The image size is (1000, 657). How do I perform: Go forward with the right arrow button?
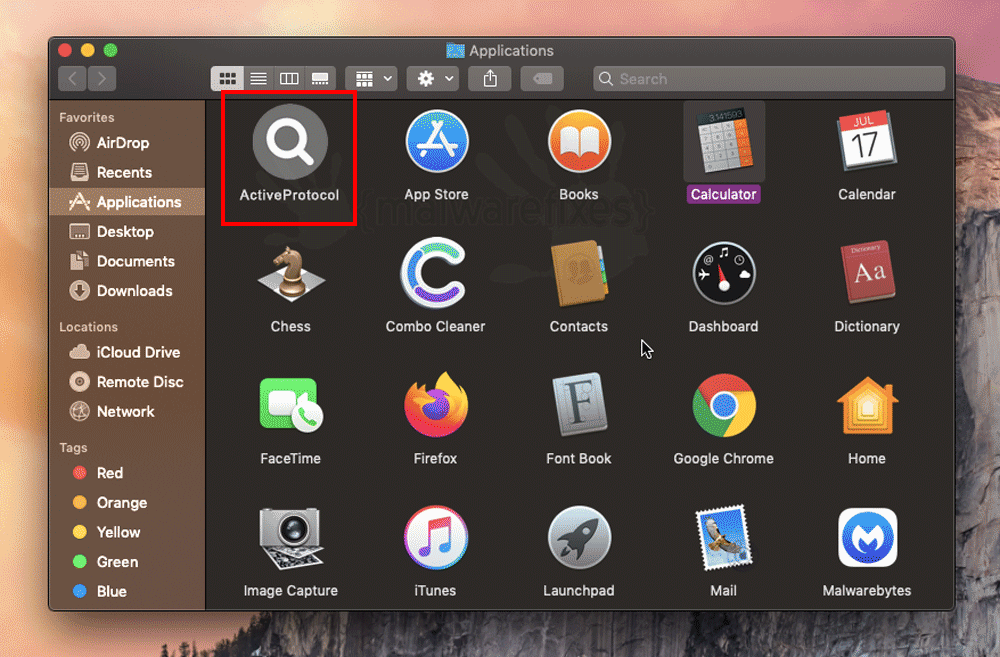102,78
